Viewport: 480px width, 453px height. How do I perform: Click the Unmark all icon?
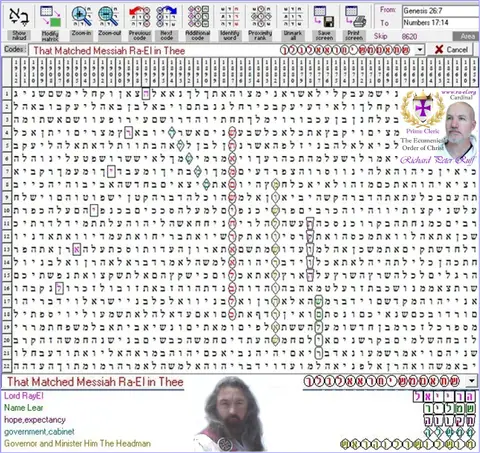[292, 17]
